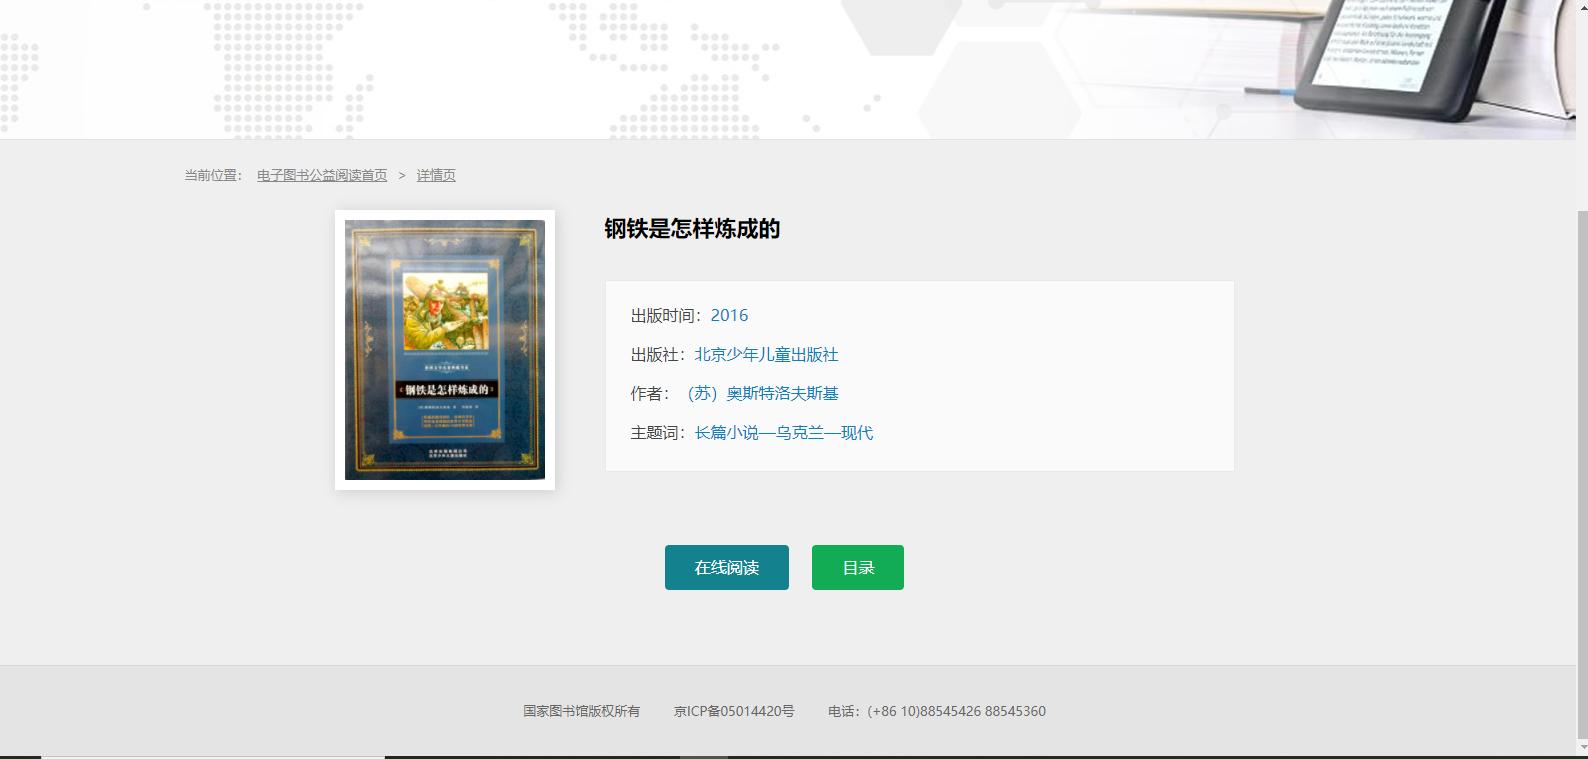Click the 详情页 breadcrumb link
This screenshot has width=1588, height=759.
click(x=436, y=175)
